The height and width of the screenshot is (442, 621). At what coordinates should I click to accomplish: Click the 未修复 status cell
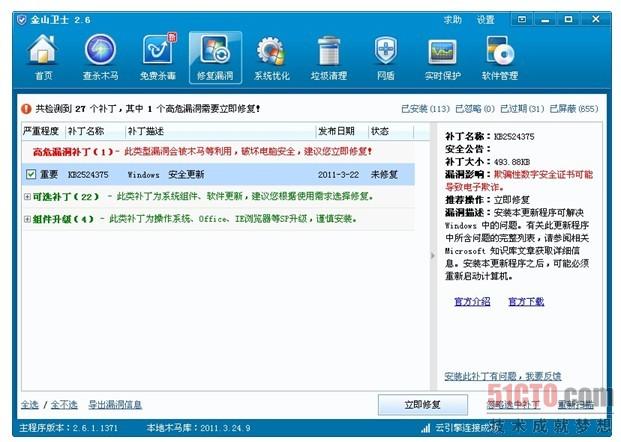[x=384, y=175]
